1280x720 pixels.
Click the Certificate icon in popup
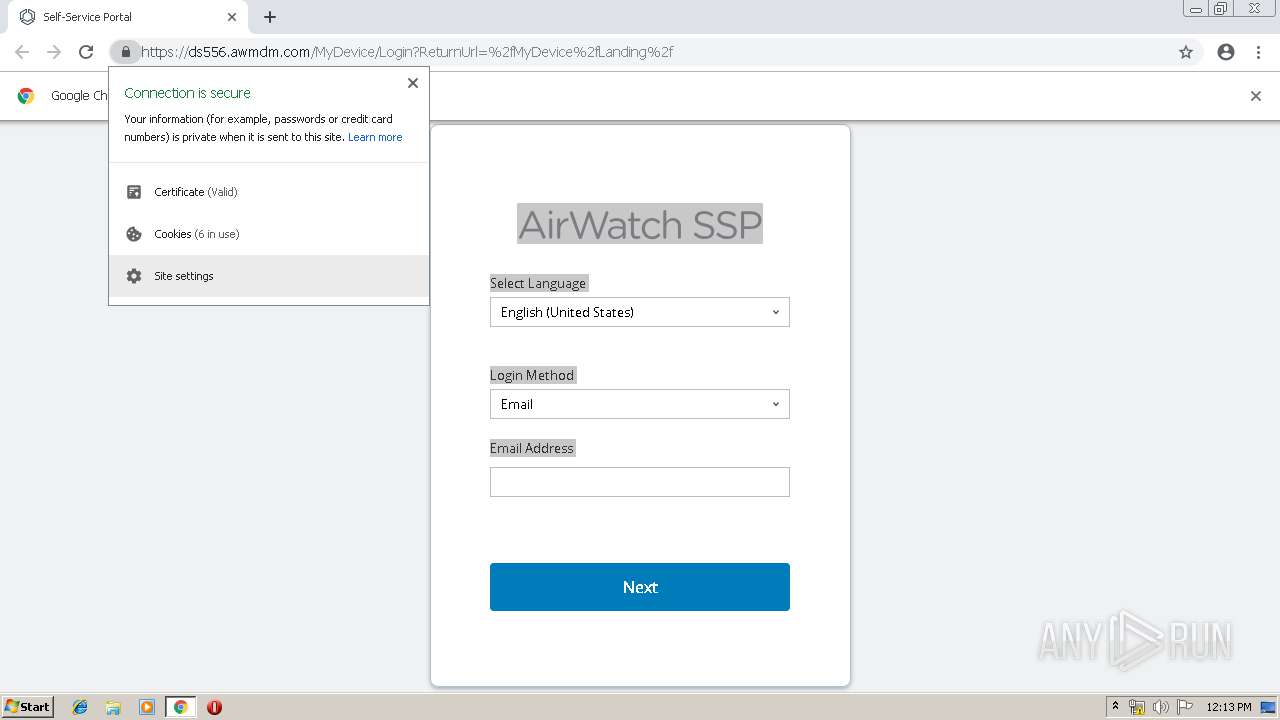[134, 192]
